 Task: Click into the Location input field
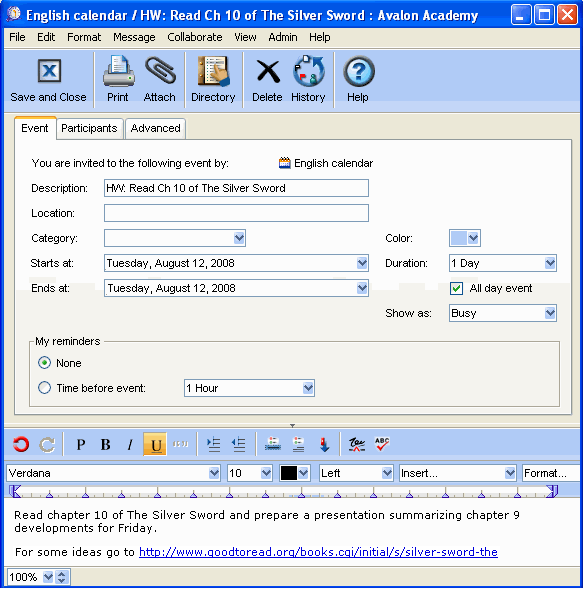pos(236,213)
